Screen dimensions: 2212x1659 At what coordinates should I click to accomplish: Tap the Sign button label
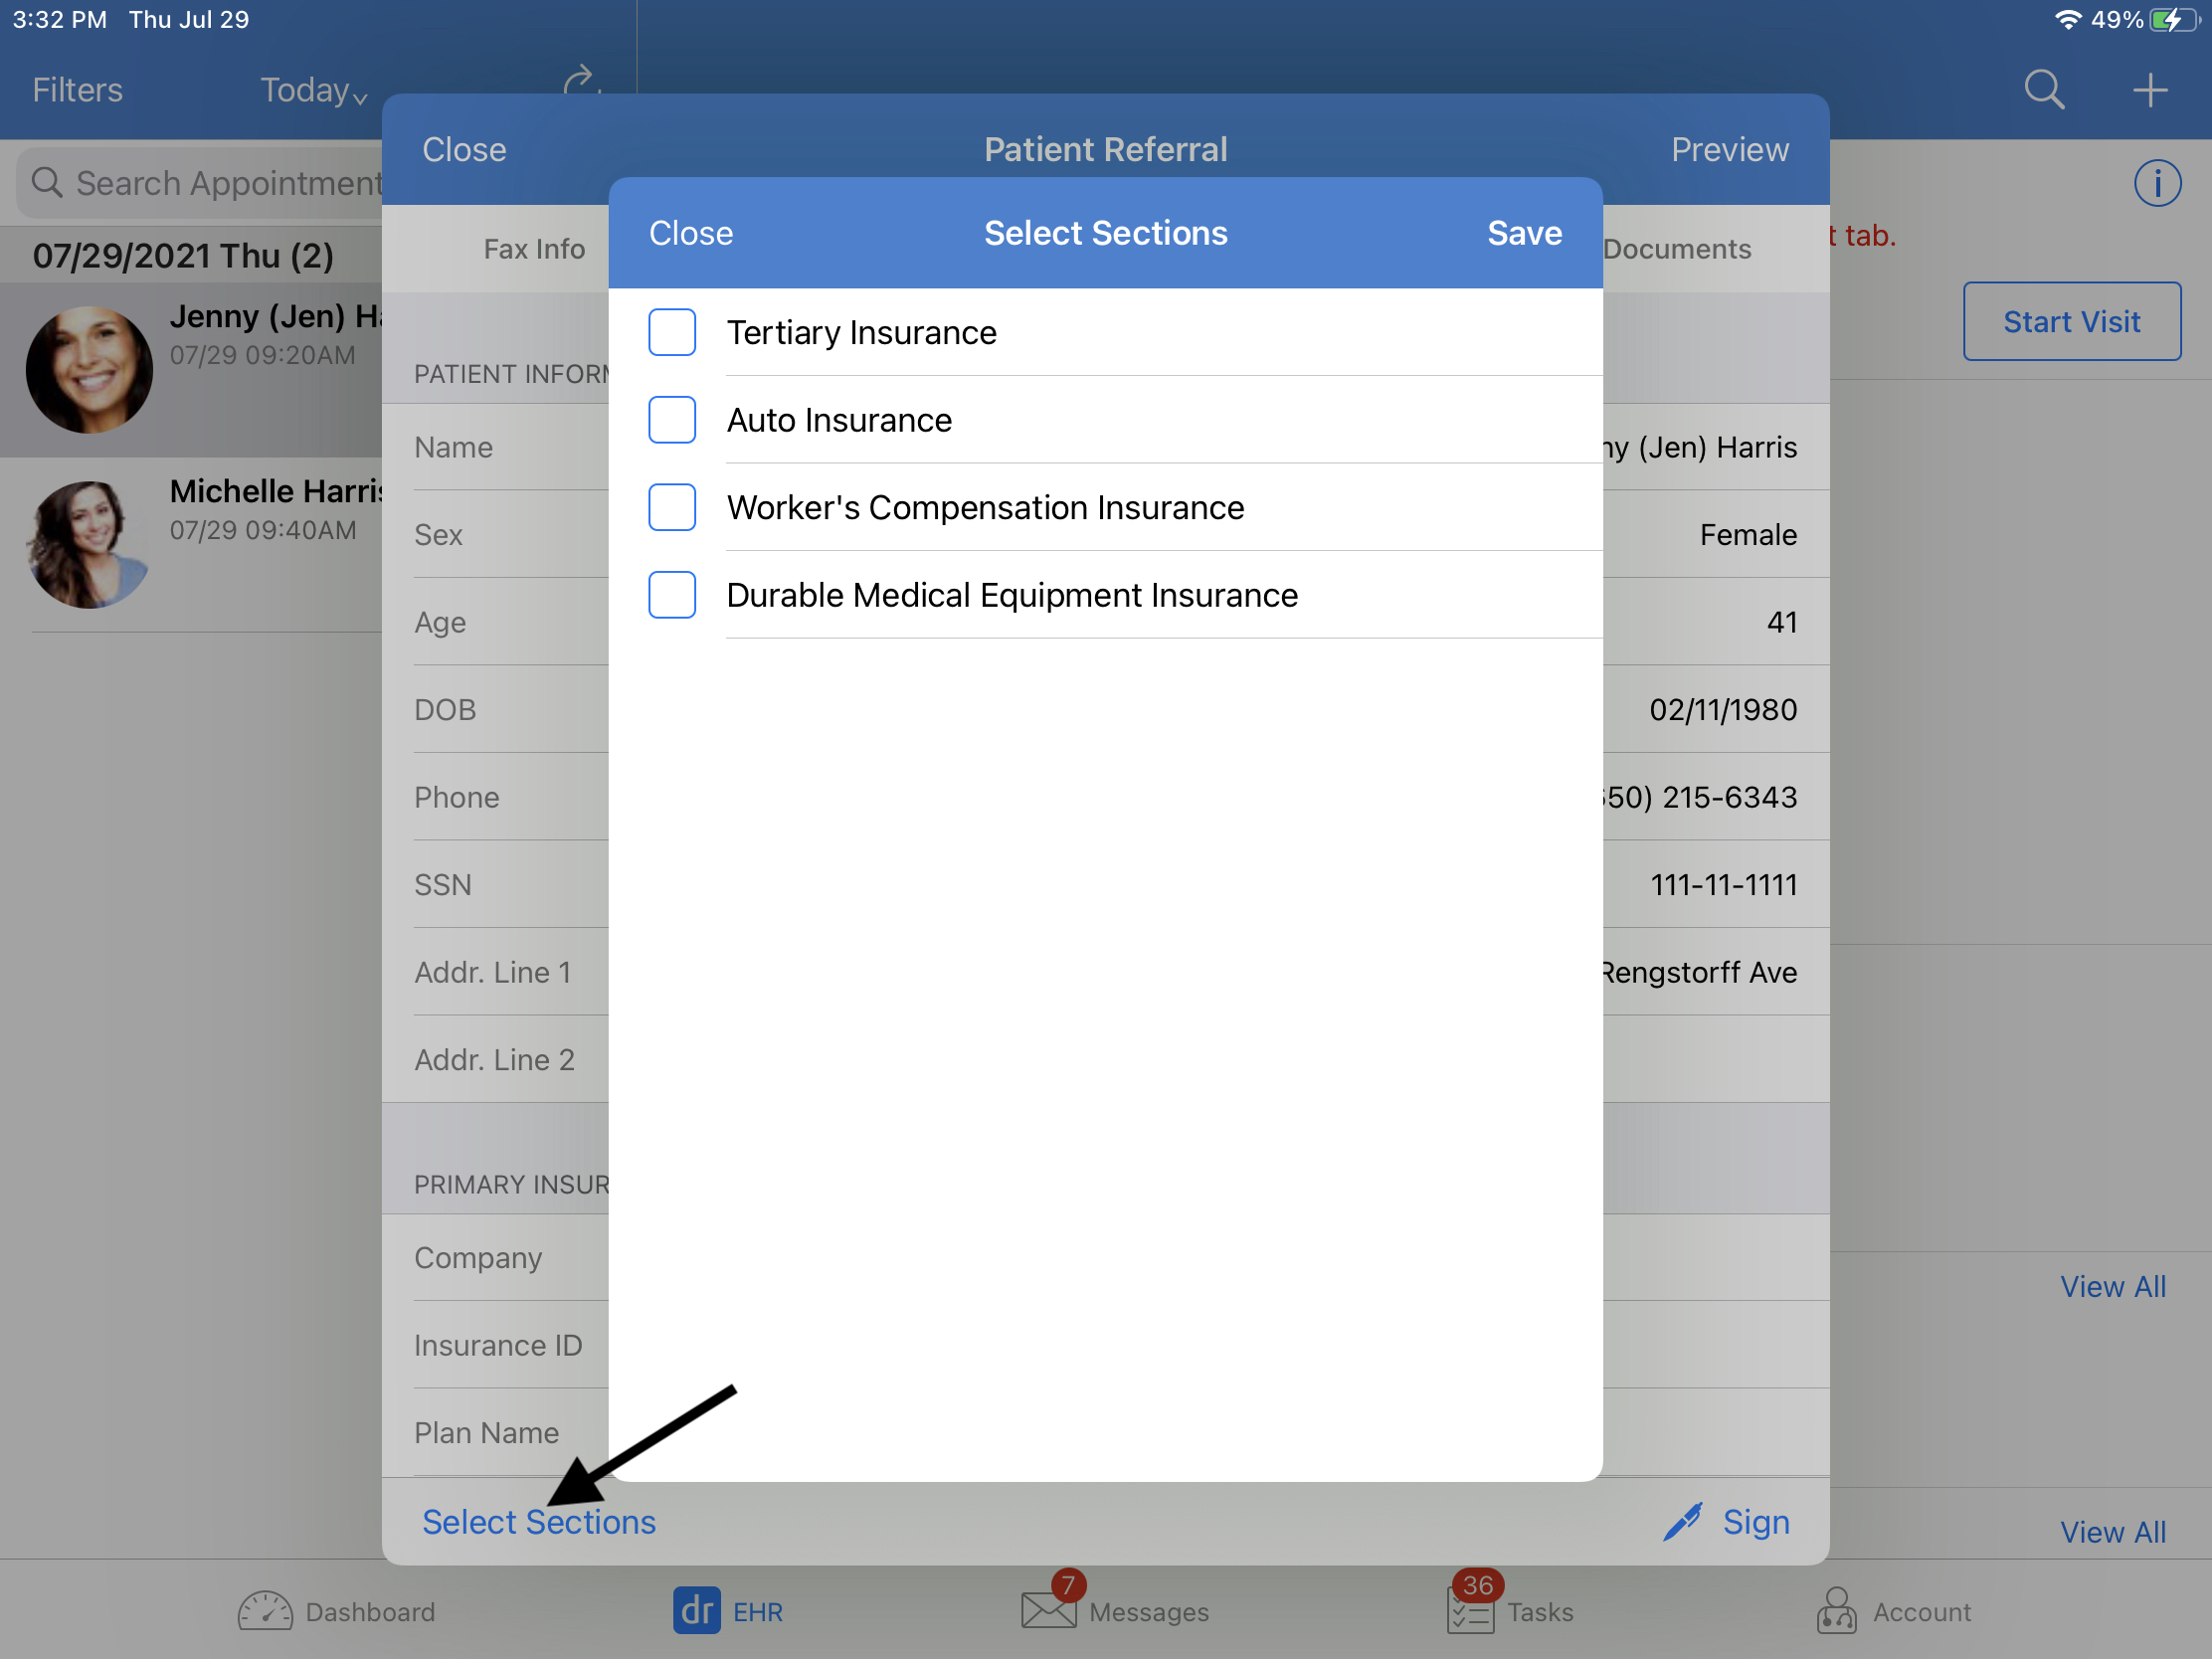1756,1521
